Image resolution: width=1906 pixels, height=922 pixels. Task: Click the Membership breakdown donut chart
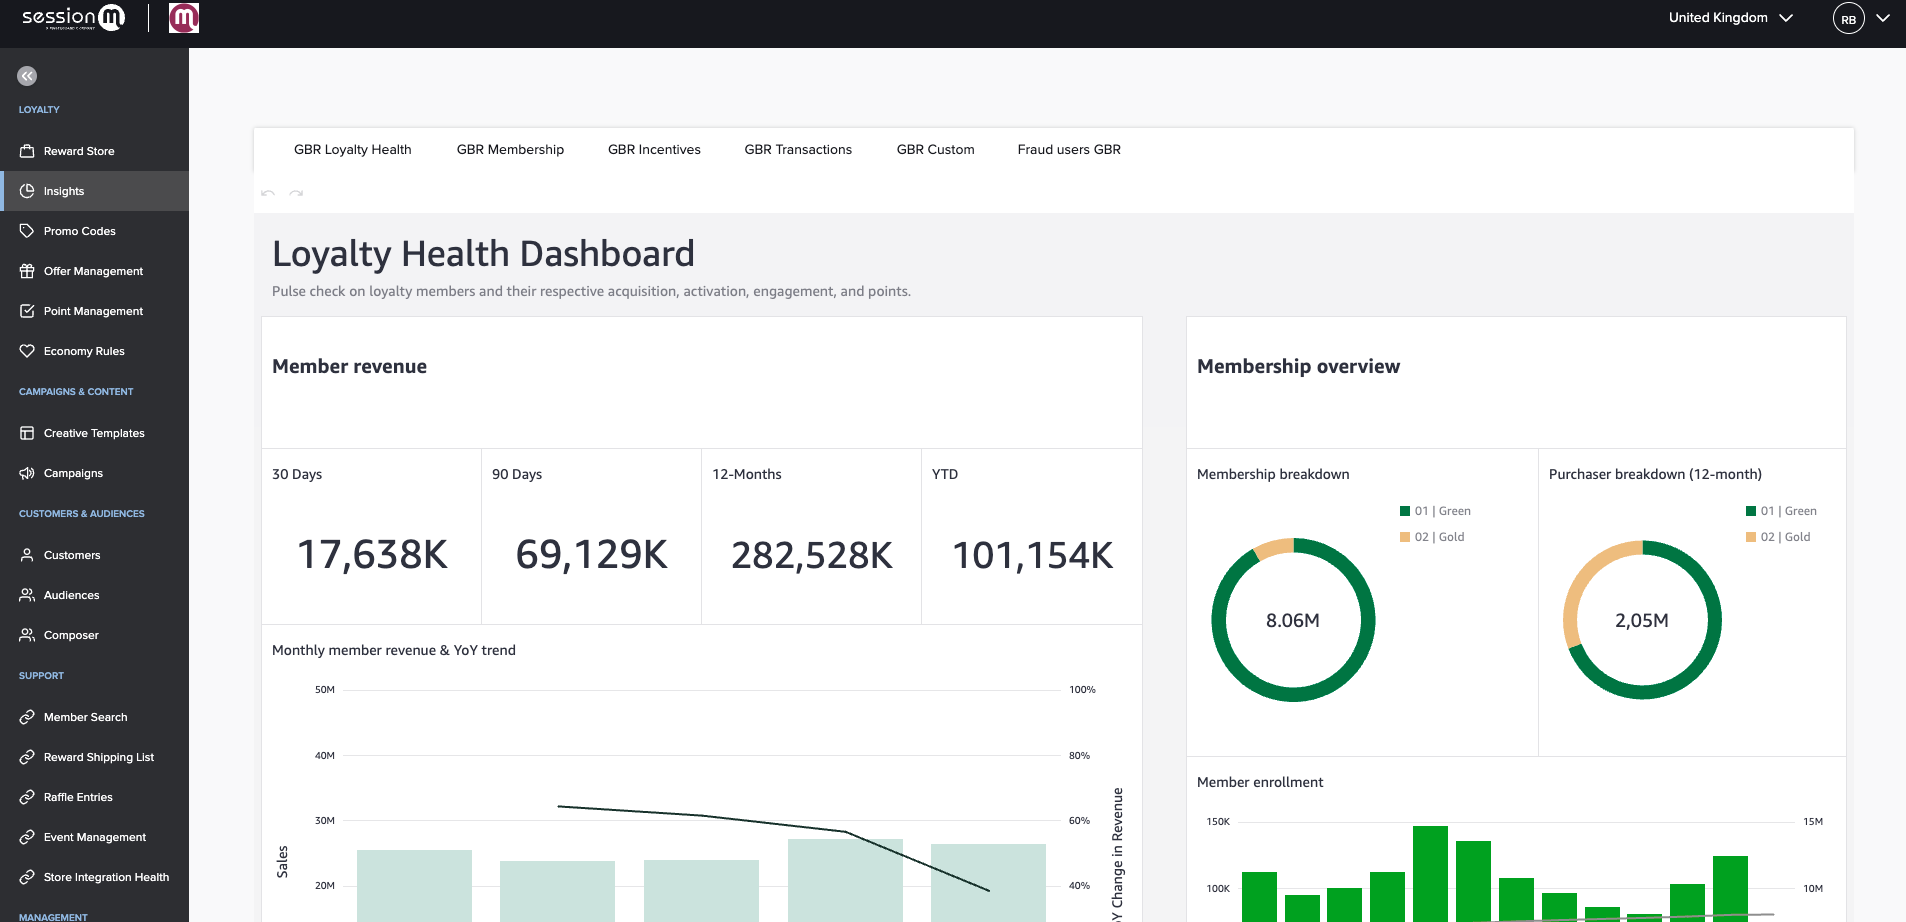[1293, 620]
